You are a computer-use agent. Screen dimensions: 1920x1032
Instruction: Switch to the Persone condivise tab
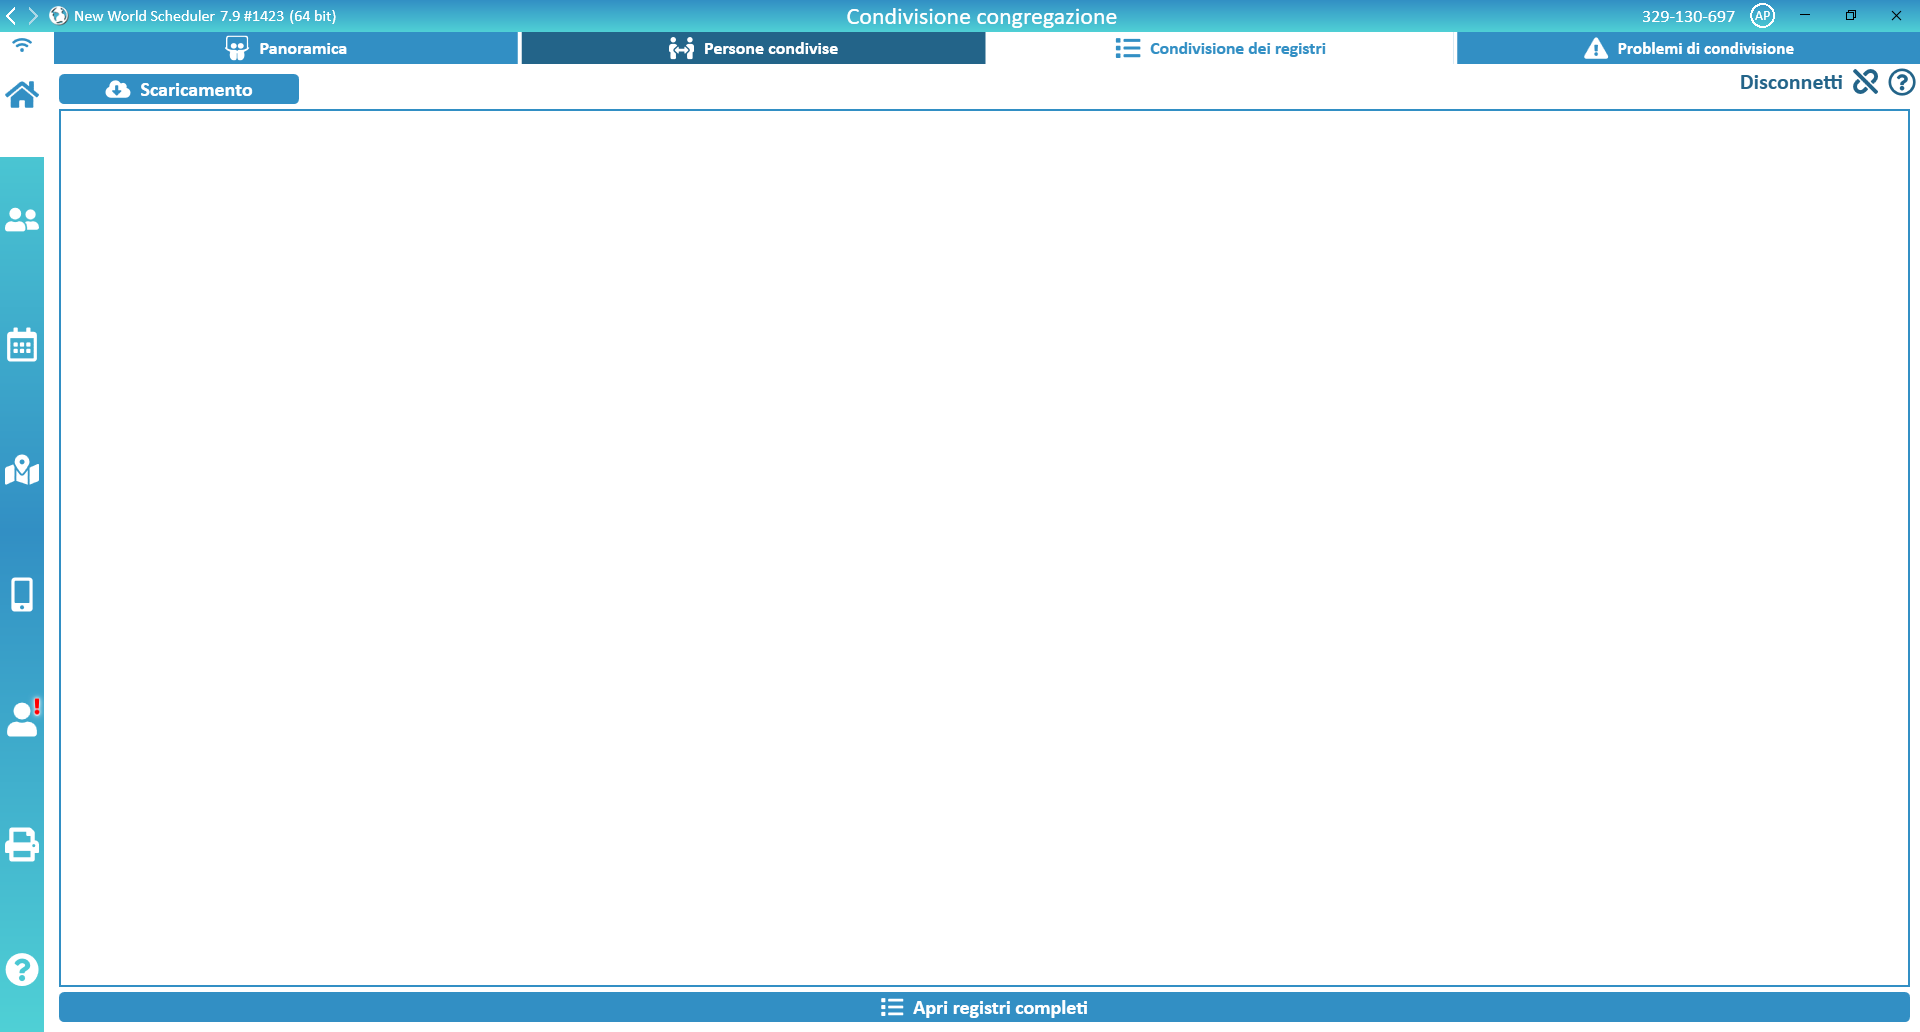[x=753, y=48]
